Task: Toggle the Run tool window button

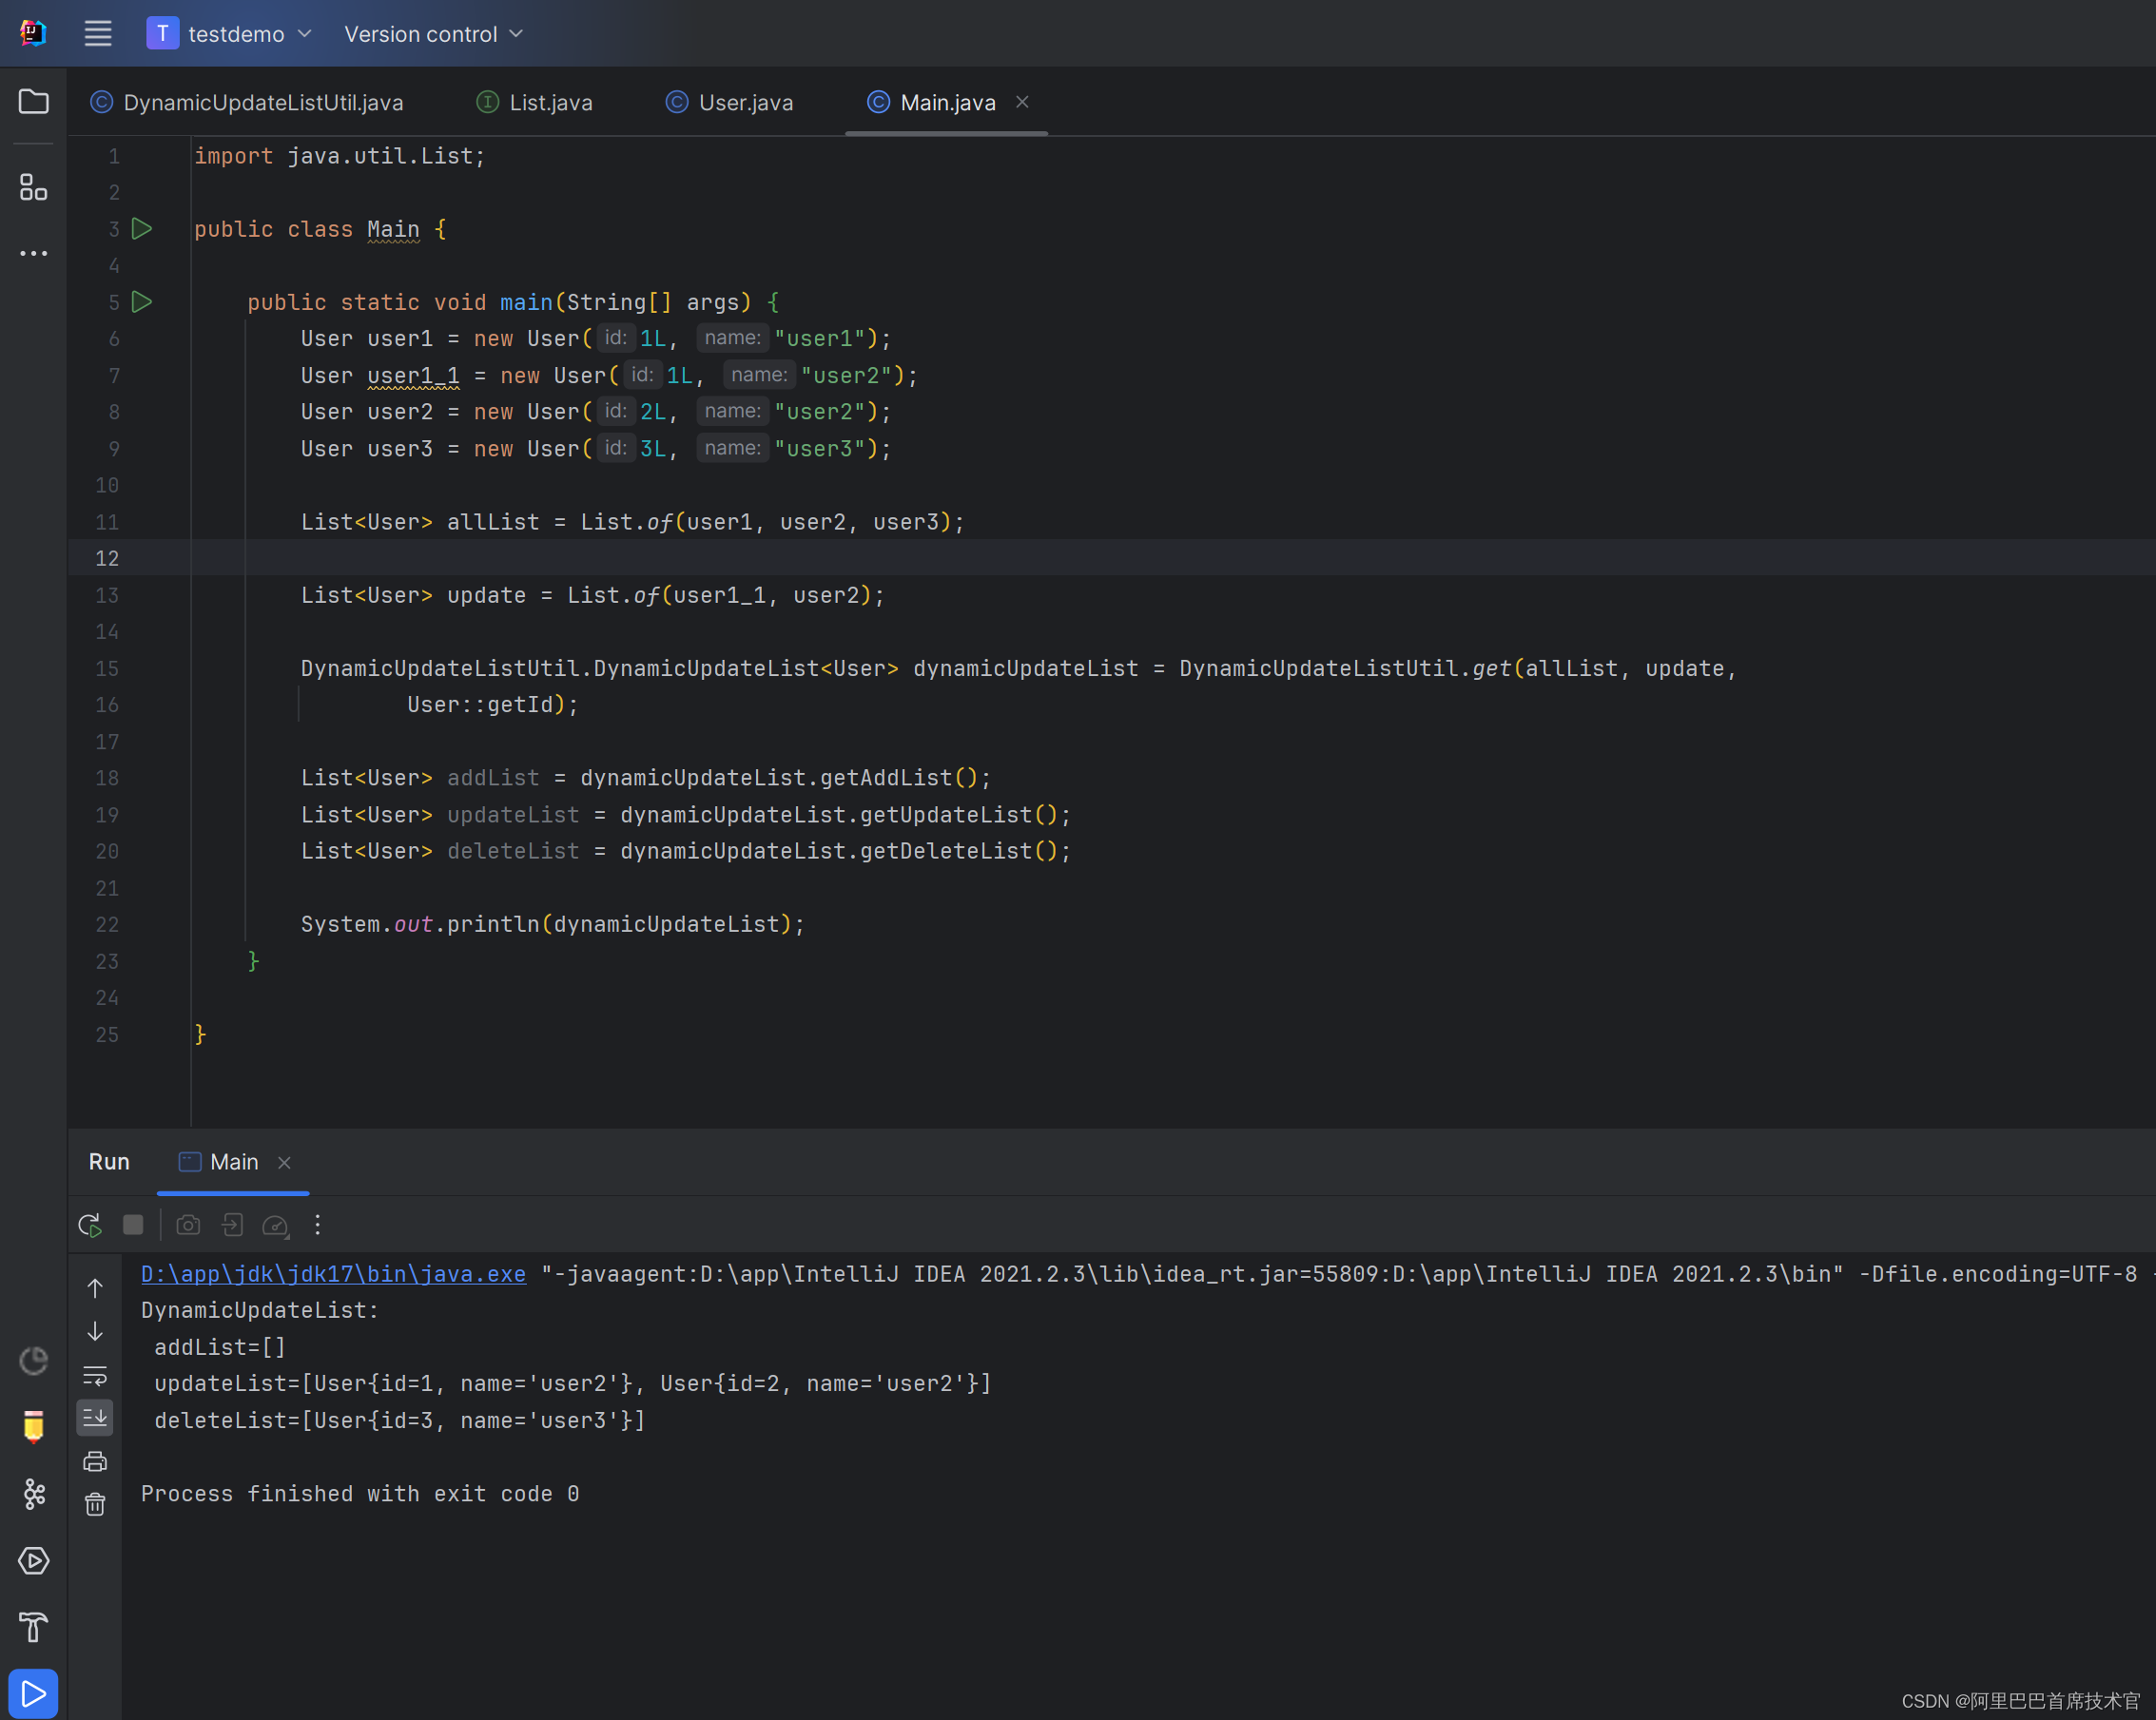Action: click(x=33, y=1694)
